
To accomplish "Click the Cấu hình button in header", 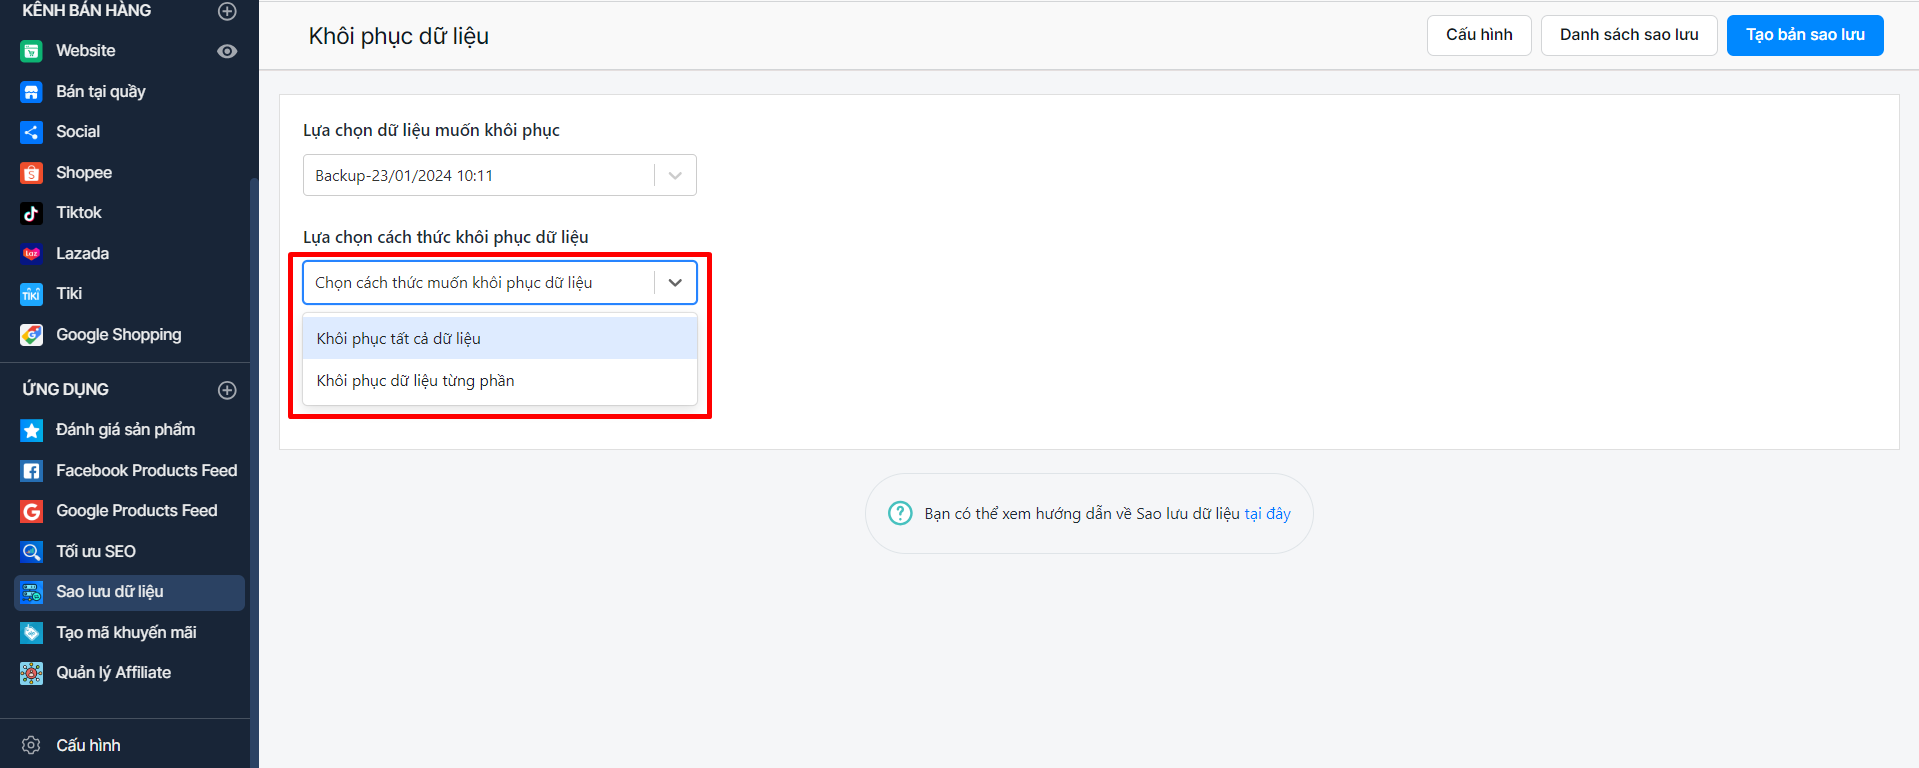I will coord(1479,35).
